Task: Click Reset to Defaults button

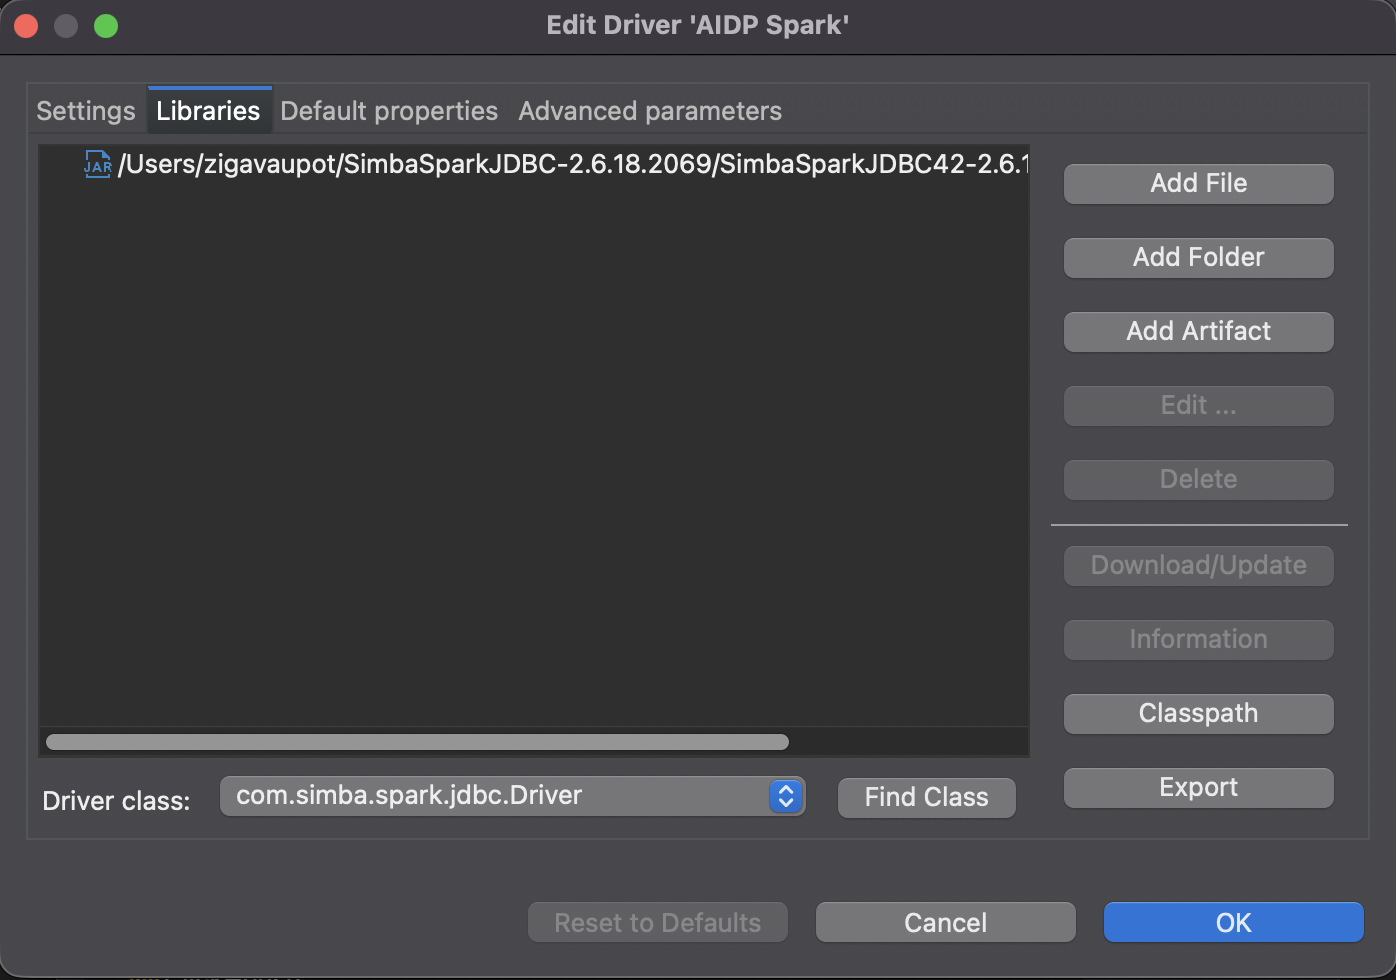Action: [x=658, y=922]
